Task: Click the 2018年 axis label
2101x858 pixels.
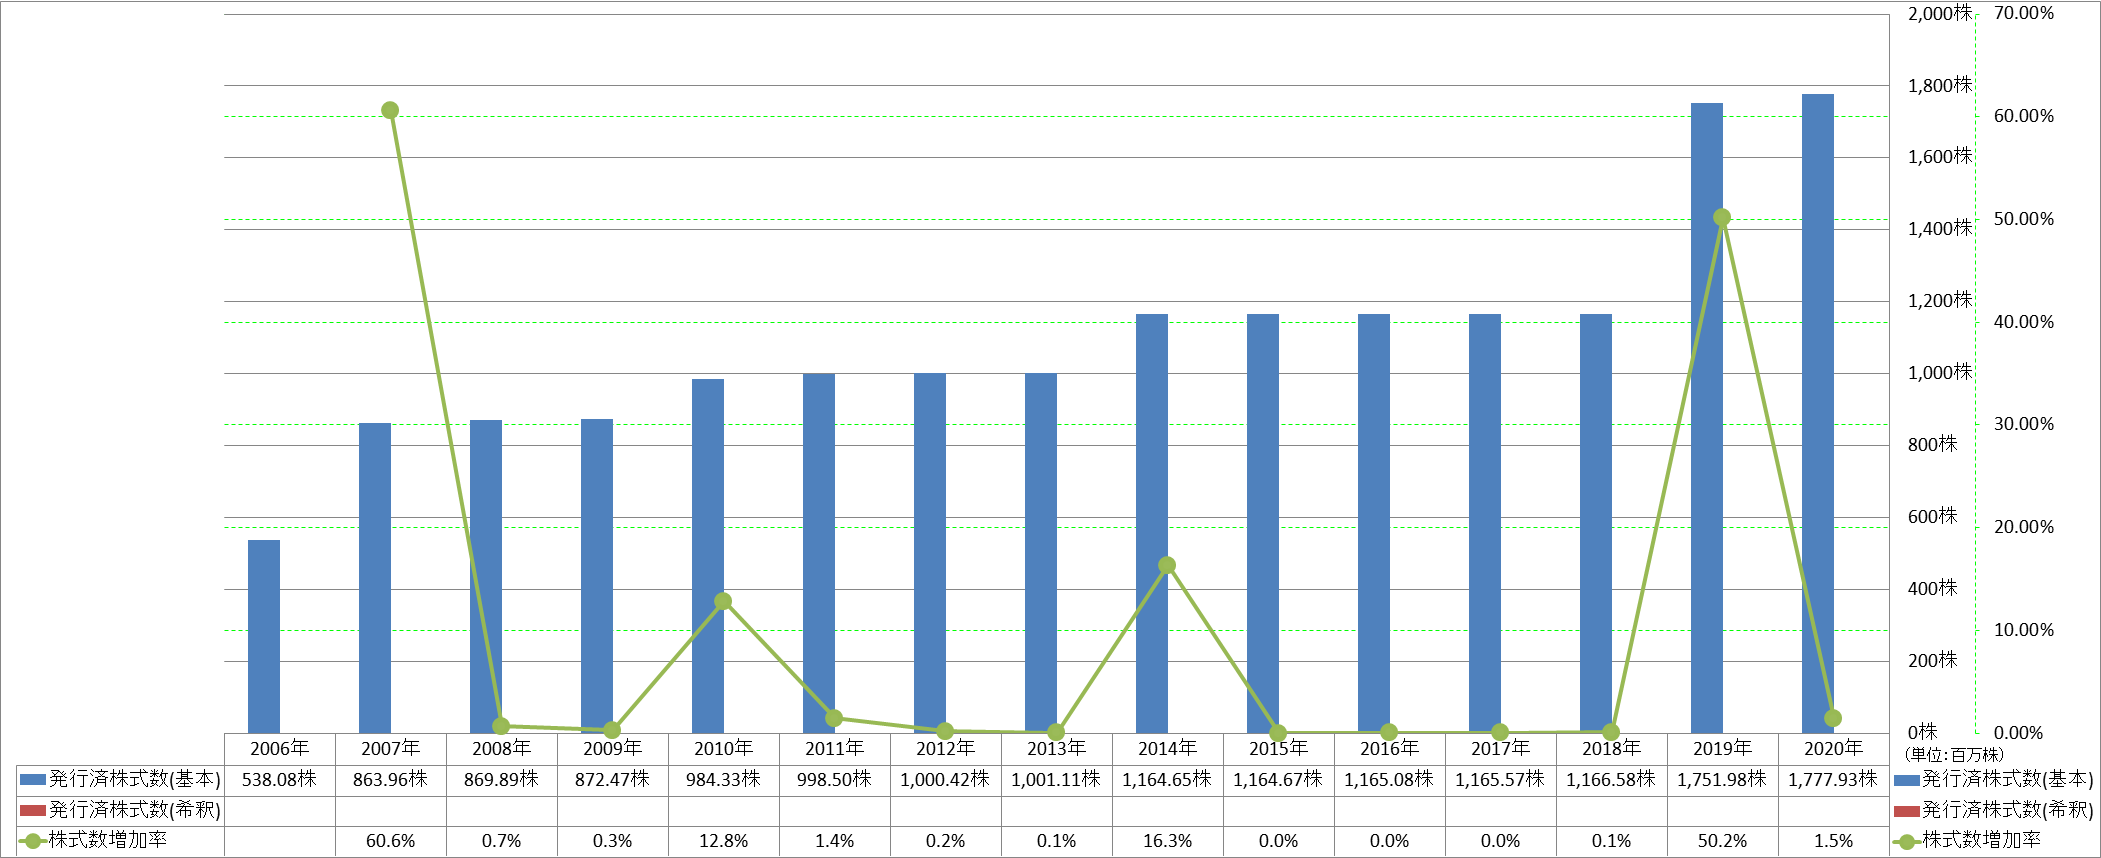Action: point(1611,748)
